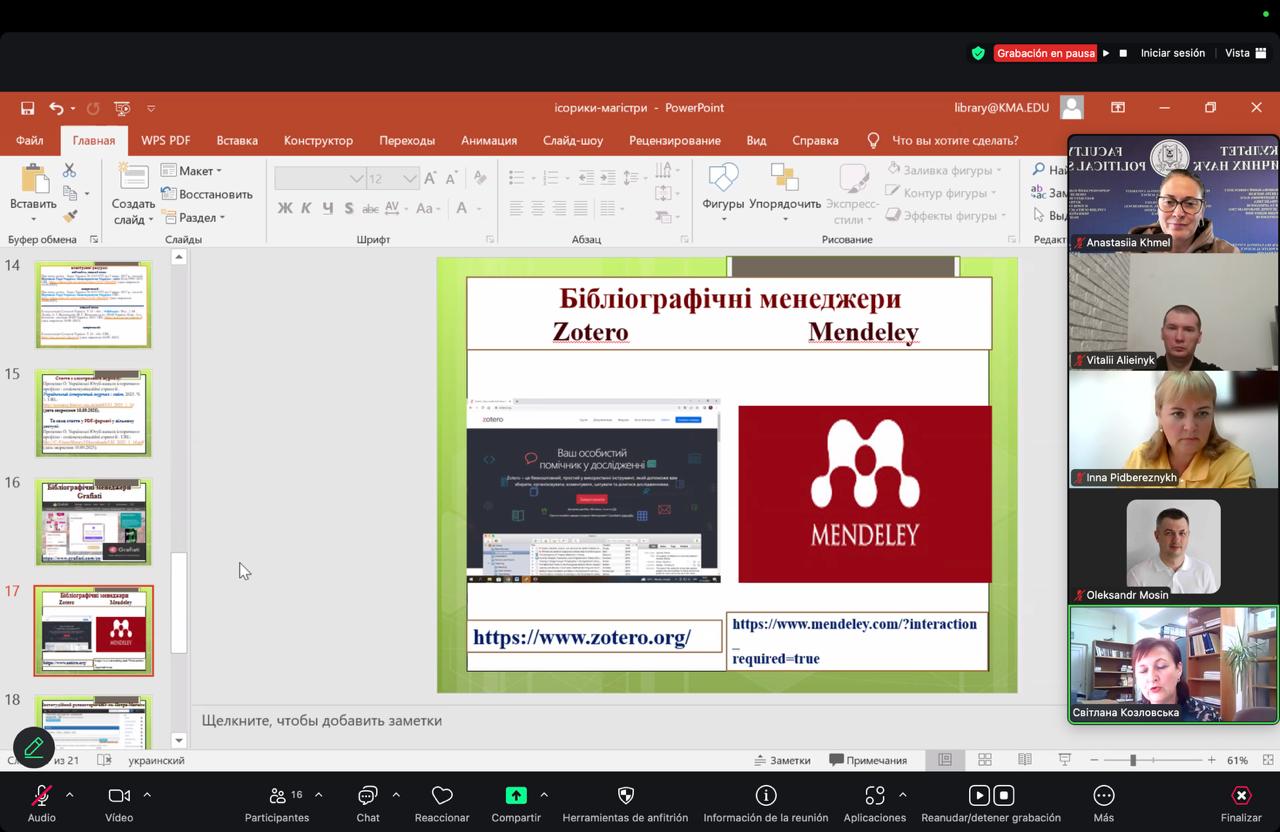Toggle camera with the Vídeo button

(x=119, y=803)
